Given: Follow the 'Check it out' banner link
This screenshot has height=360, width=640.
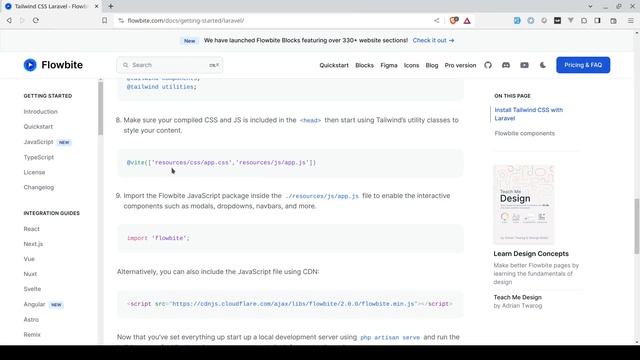Looking at the screenshot, I should pyautogui.click(x=433, y=40).
